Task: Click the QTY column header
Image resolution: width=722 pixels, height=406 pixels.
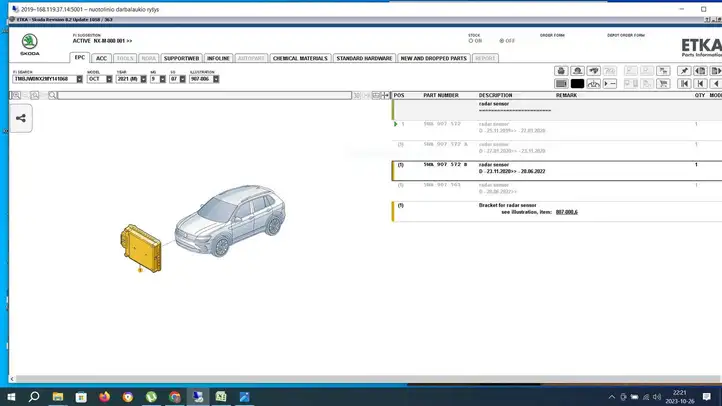Action: coord(700,95)
